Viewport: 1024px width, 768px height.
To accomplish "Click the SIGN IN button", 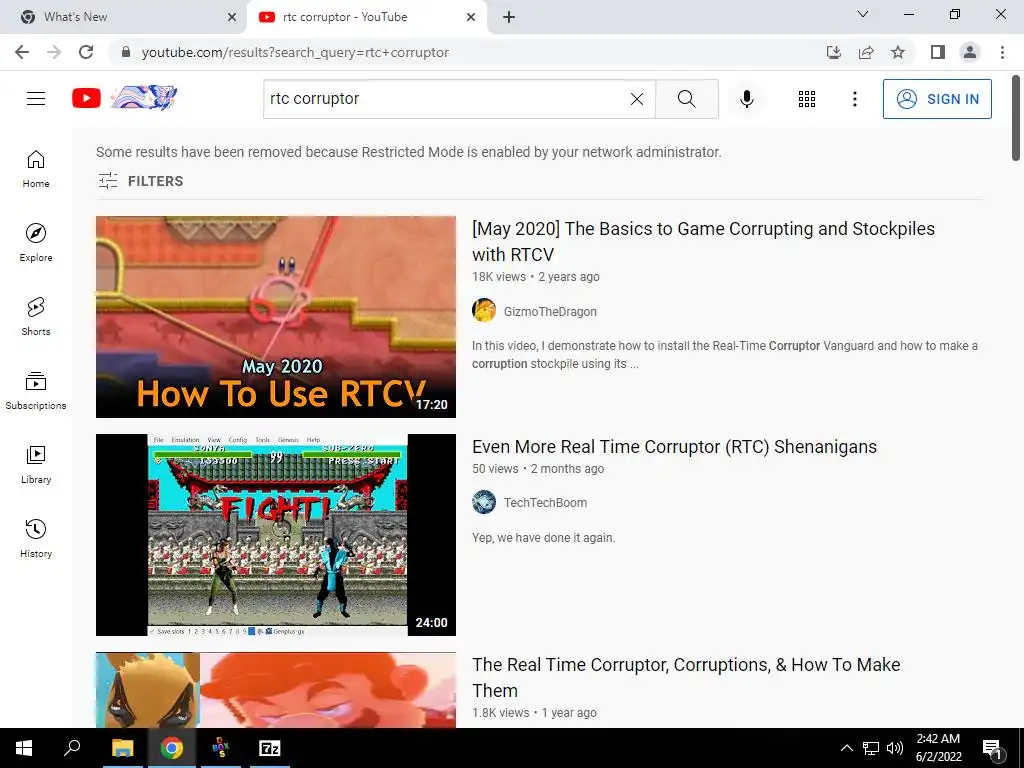I will [x=936, y=99].
